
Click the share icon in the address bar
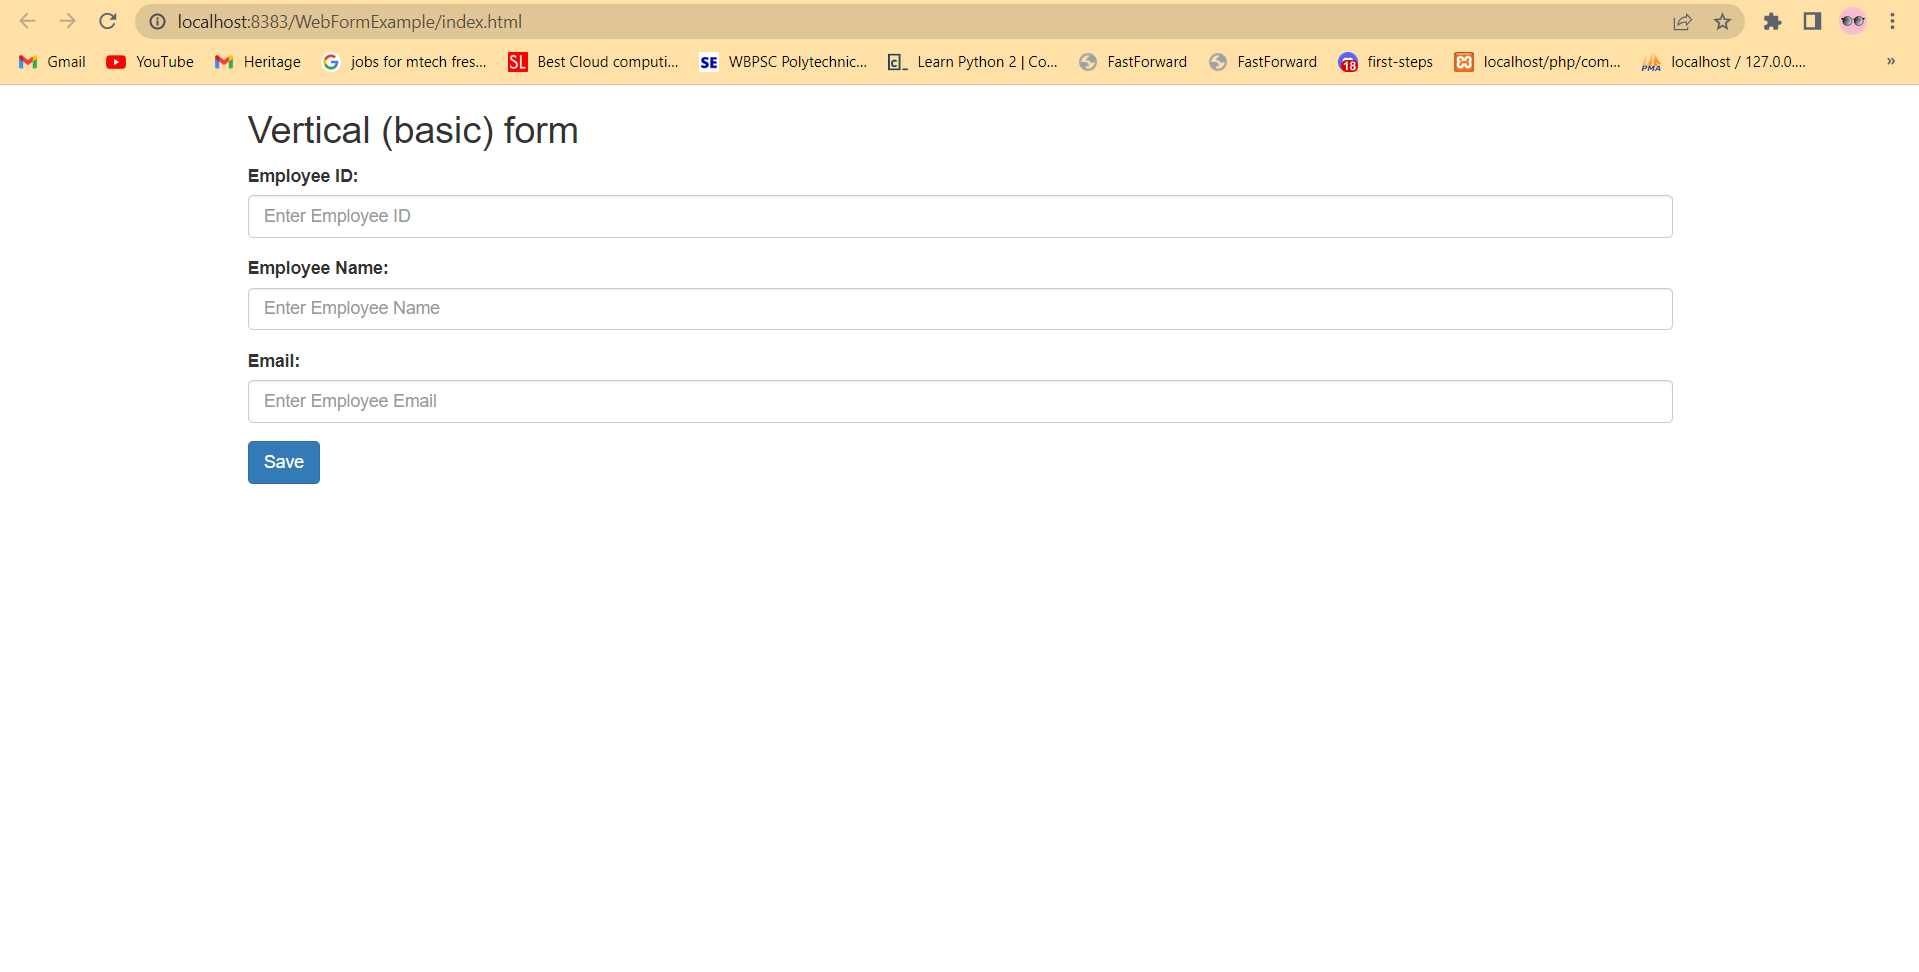(x=1684, y=21)
